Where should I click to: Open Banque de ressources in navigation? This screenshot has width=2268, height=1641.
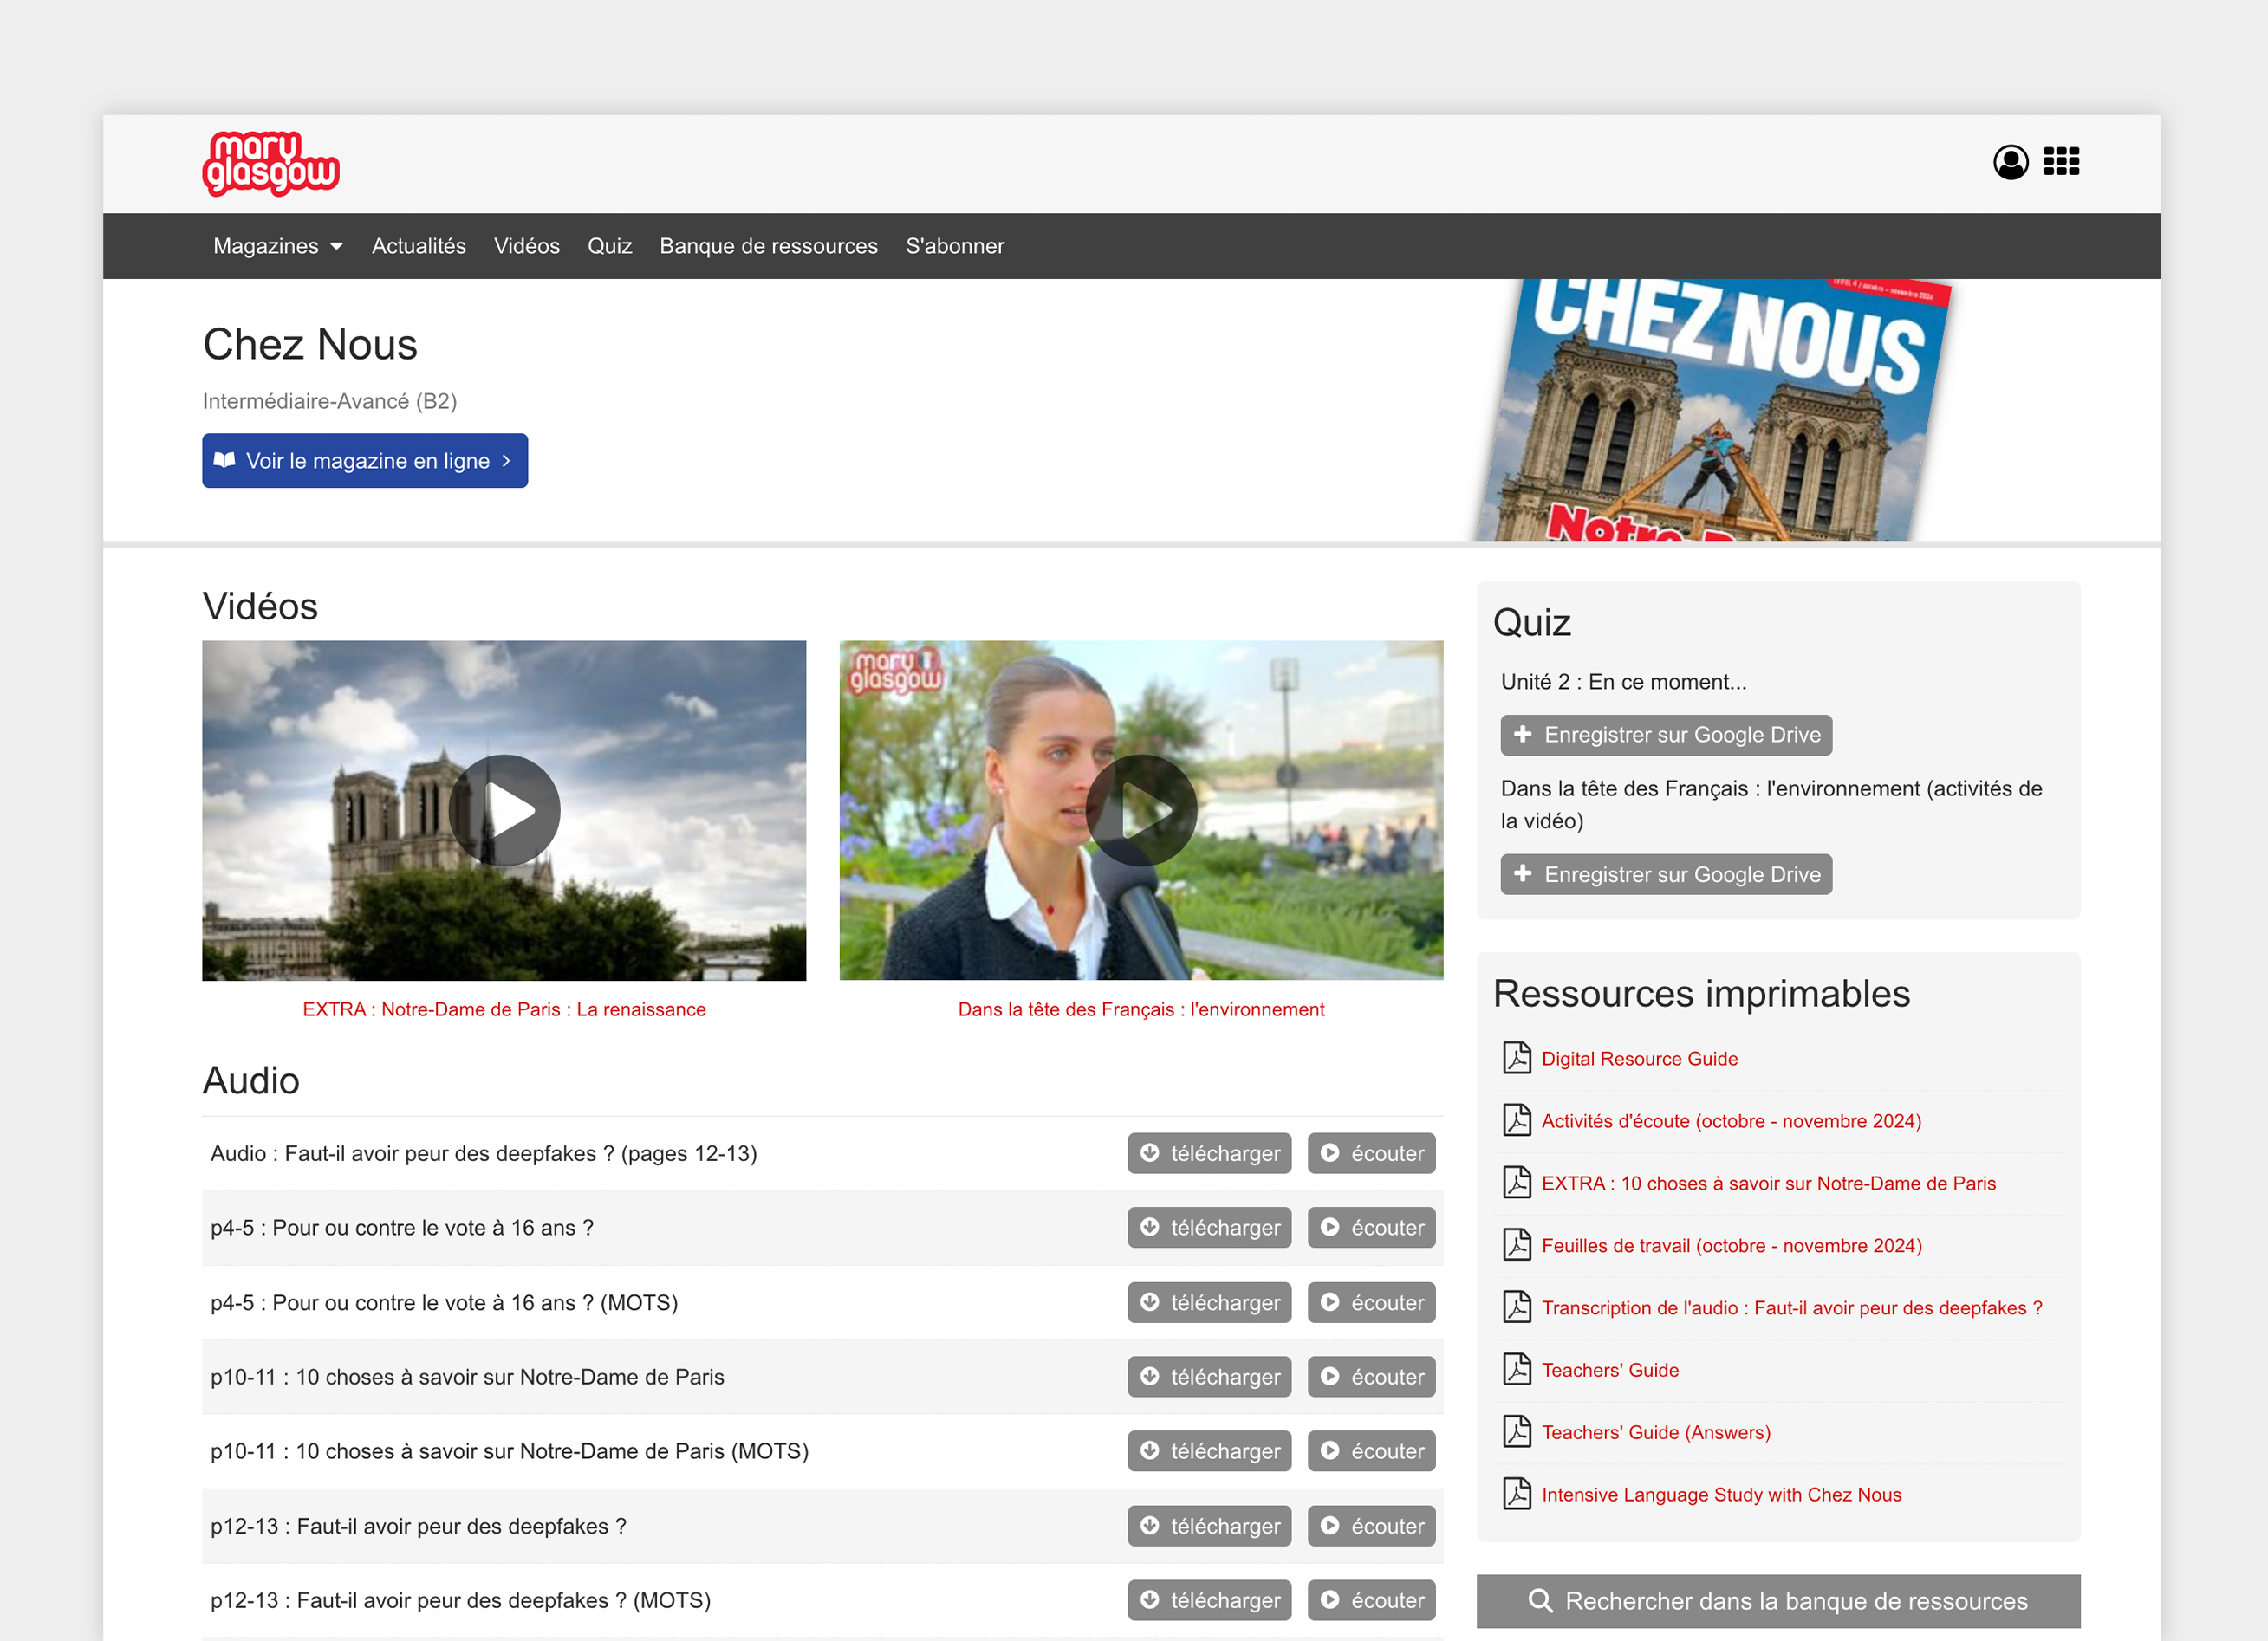[768, 246]
